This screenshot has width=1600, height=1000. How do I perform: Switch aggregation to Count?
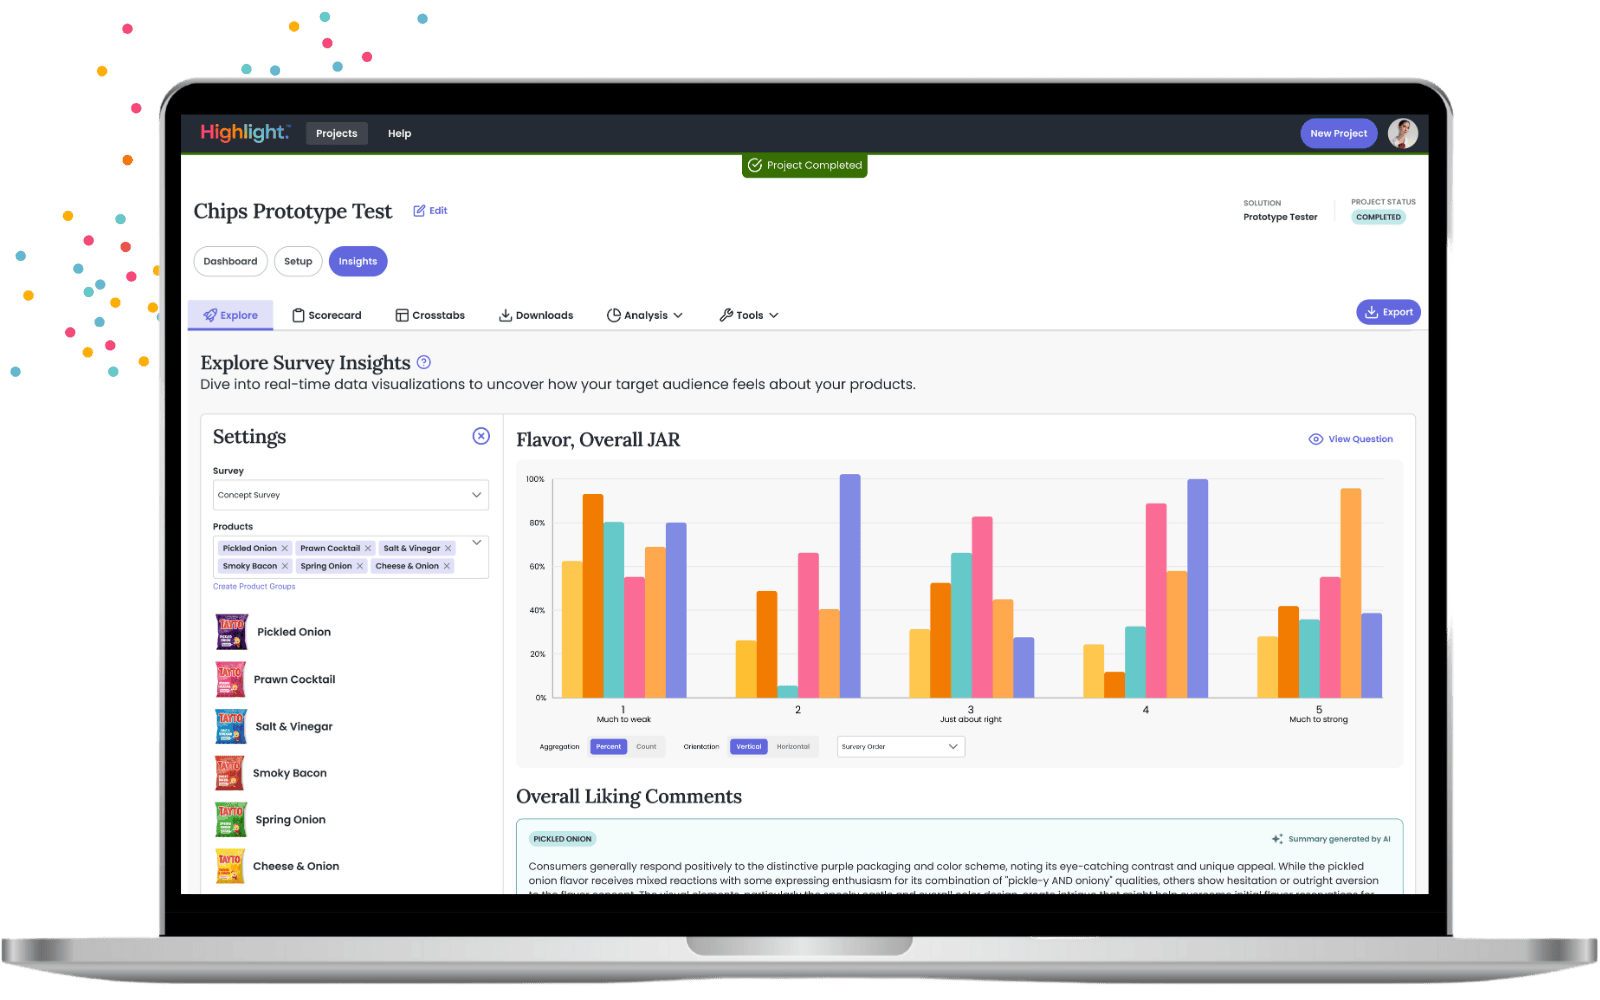[x=646, y=747]
